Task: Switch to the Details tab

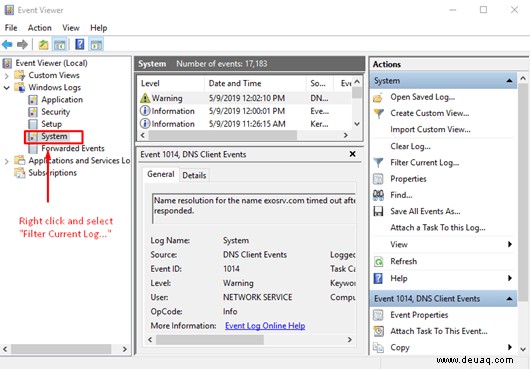Action: [x=194, y=175]
